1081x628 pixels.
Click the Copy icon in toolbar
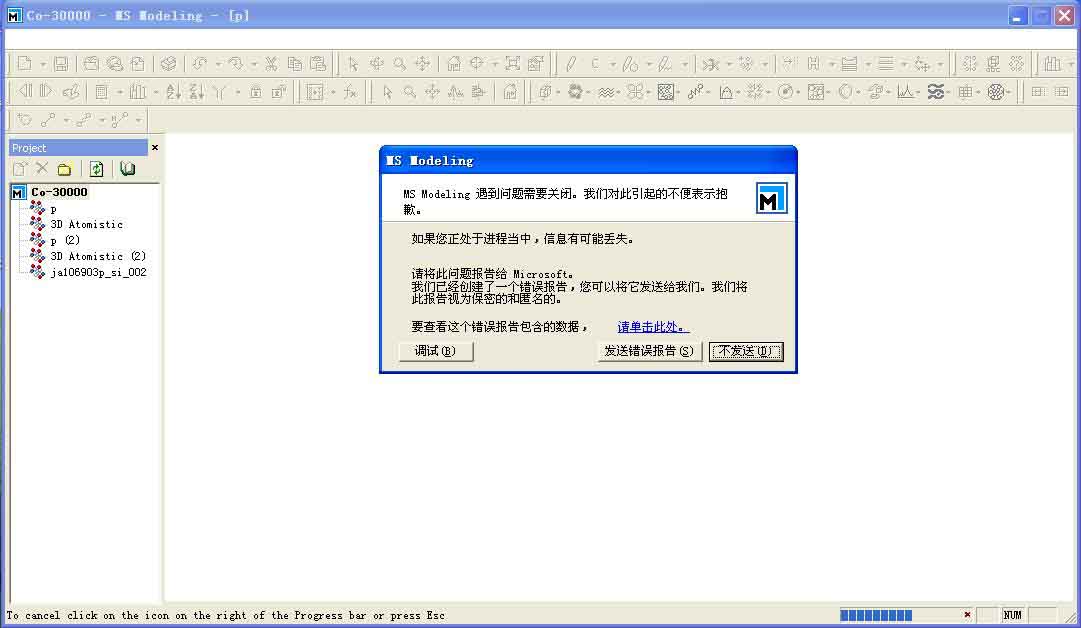(x=294, y=64)
